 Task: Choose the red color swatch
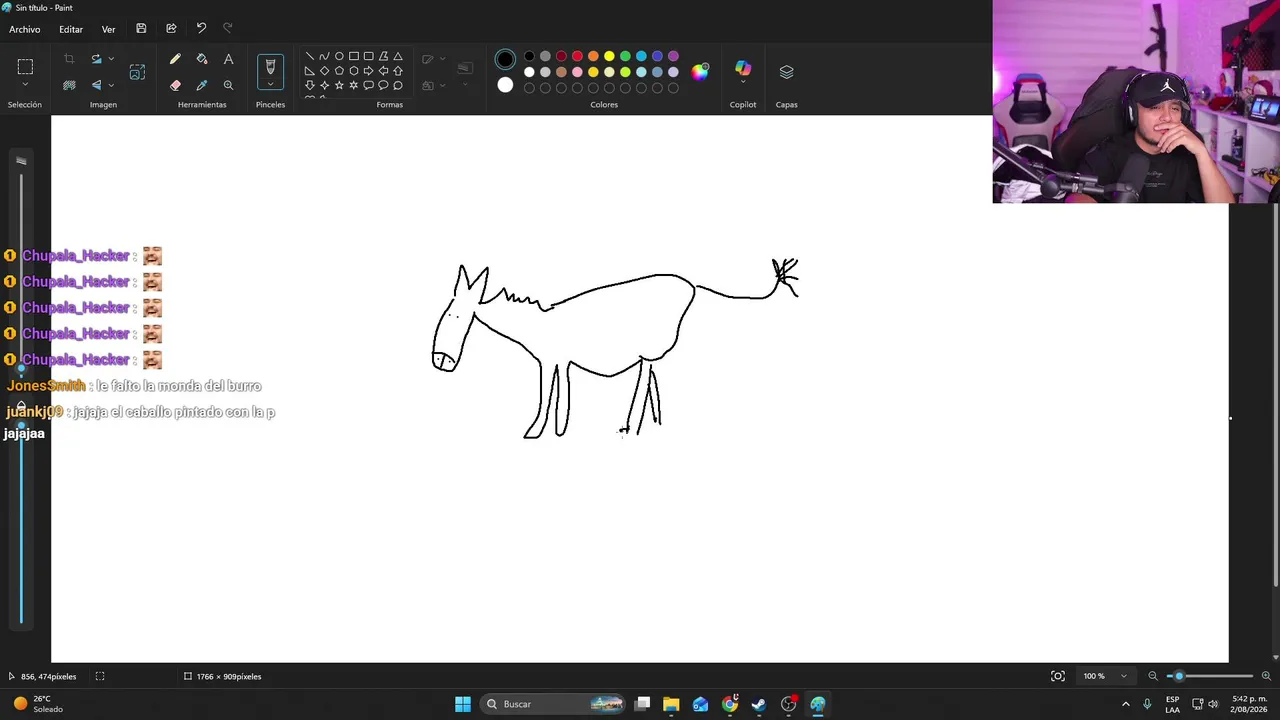(577, 56)
